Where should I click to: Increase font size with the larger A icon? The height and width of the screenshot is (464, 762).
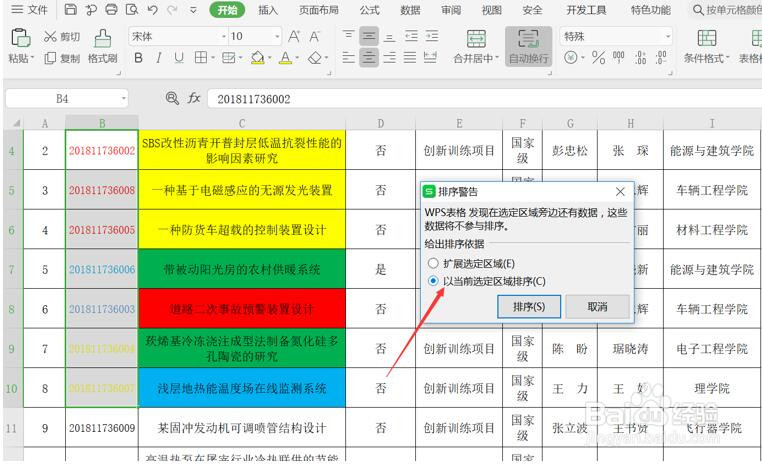(294, 36)
